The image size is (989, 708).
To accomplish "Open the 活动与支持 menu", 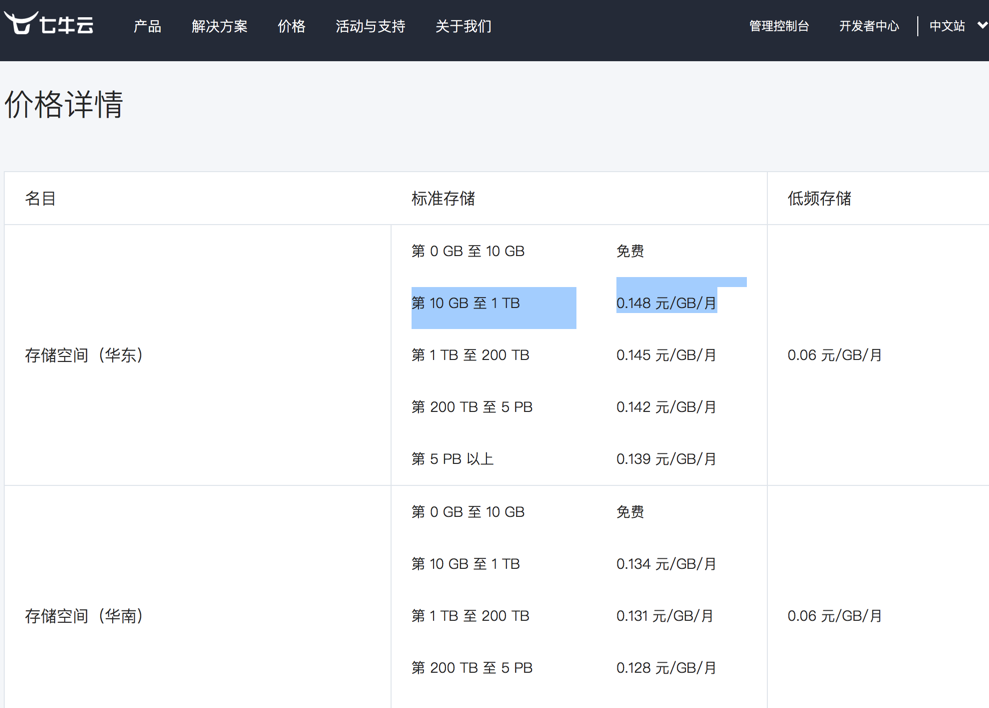I will 370,26.
